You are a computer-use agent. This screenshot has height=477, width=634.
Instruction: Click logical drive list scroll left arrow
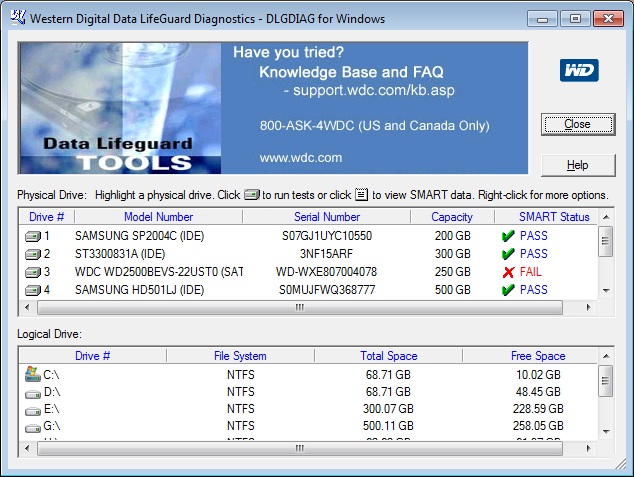(27, 448)
